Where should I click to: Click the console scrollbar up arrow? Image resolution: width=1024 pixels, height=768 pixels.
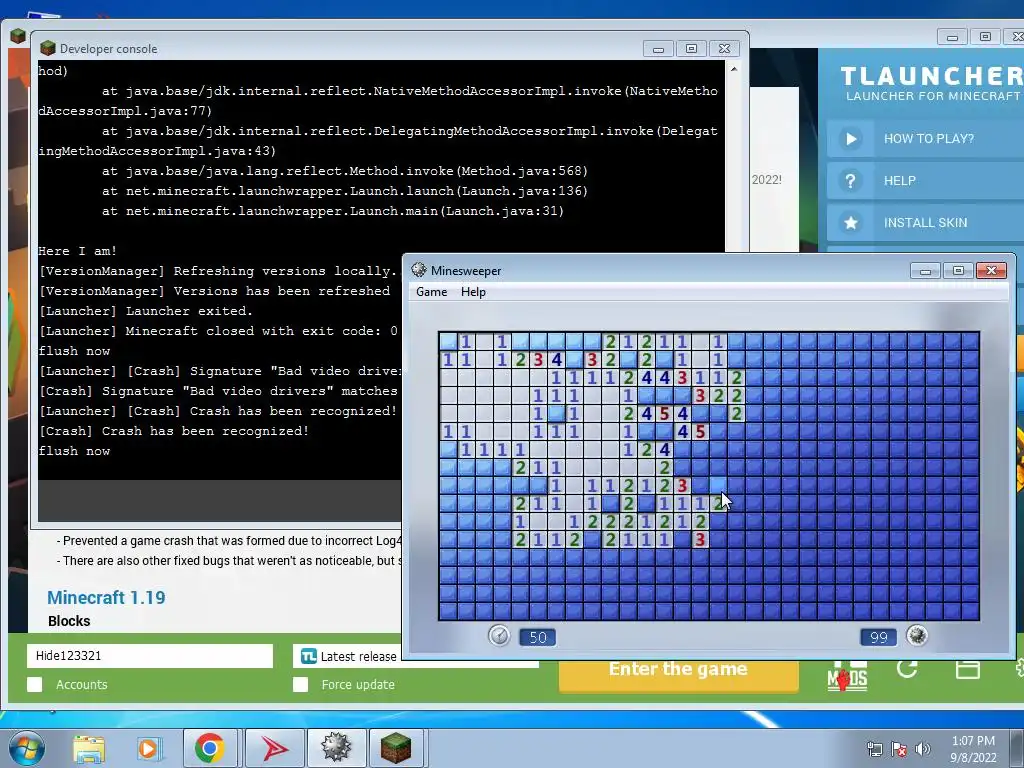734,69
